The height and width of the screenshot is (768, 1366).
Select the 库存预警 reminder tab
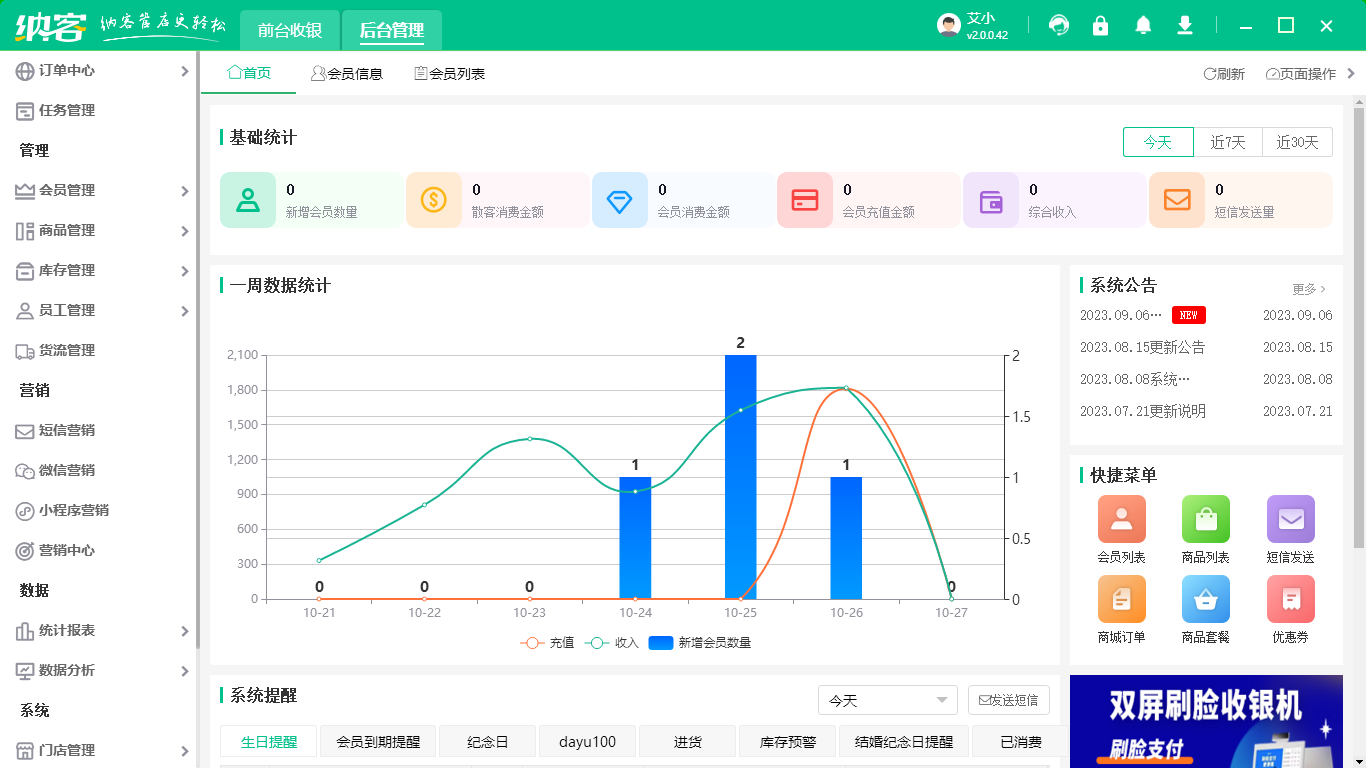tap(788, 742)
